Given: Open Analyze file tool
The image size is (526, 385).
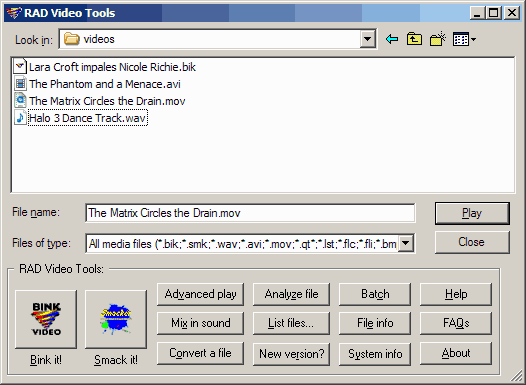Looking at the screenshot, I should (x=291, y=294).
